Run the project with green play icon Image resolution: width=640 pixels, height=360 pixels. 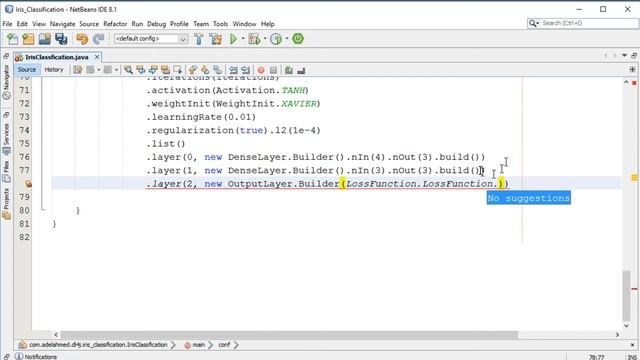pos(233,39)
